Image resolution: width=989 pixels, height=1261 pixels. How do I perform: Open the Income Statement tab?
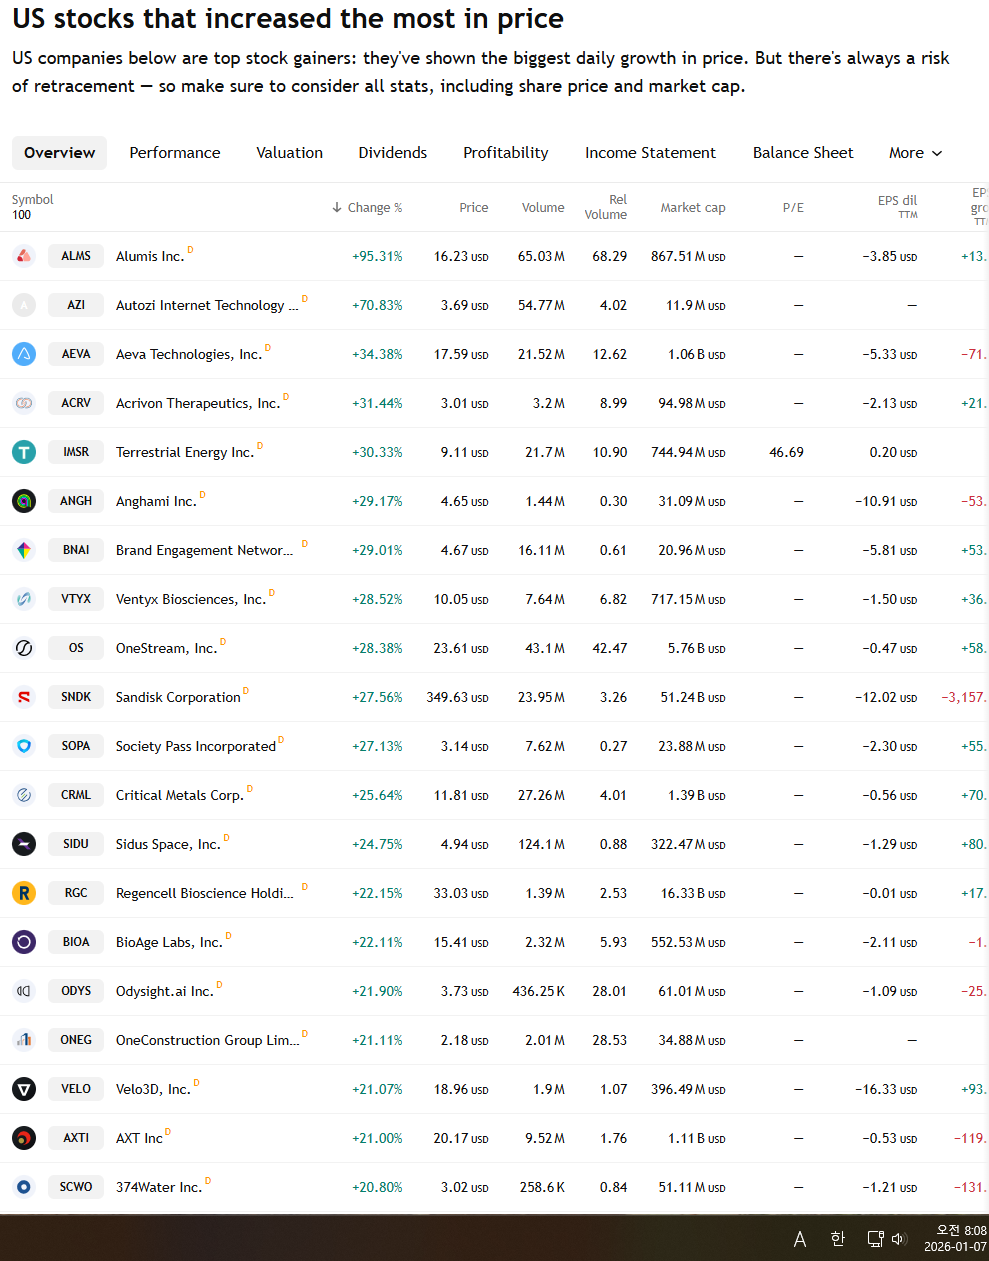(x=650, y=153)
